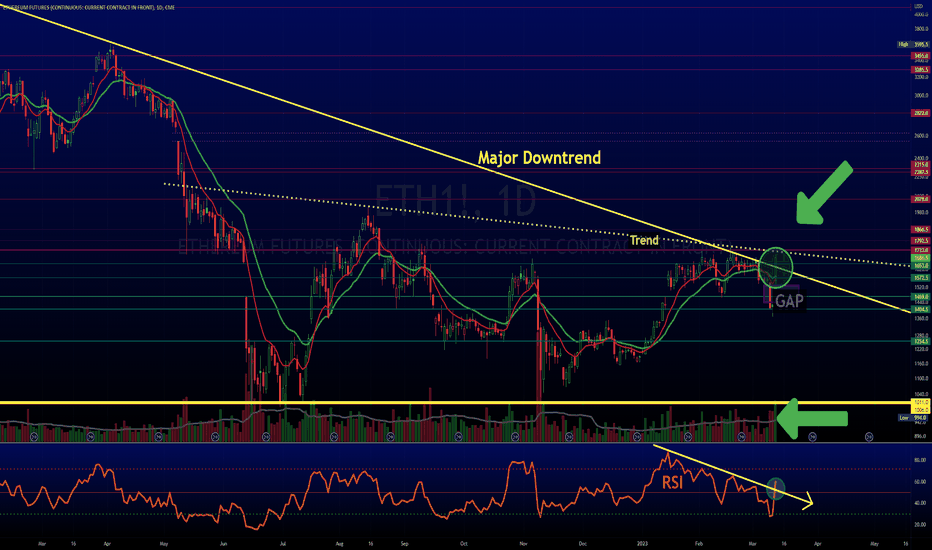Select the orange 'RSI' label

coord(672,482)
